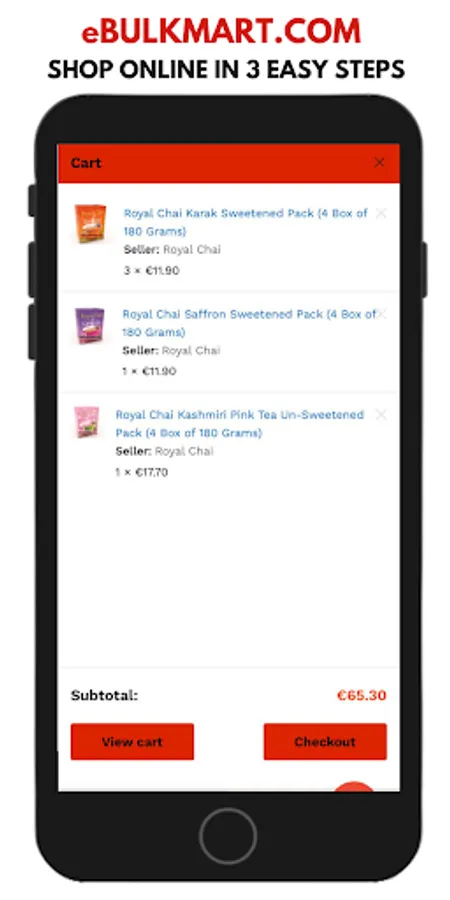Tap the phone's round home button
The height and width of the screenshot is (900, 450).
point(228,836)
